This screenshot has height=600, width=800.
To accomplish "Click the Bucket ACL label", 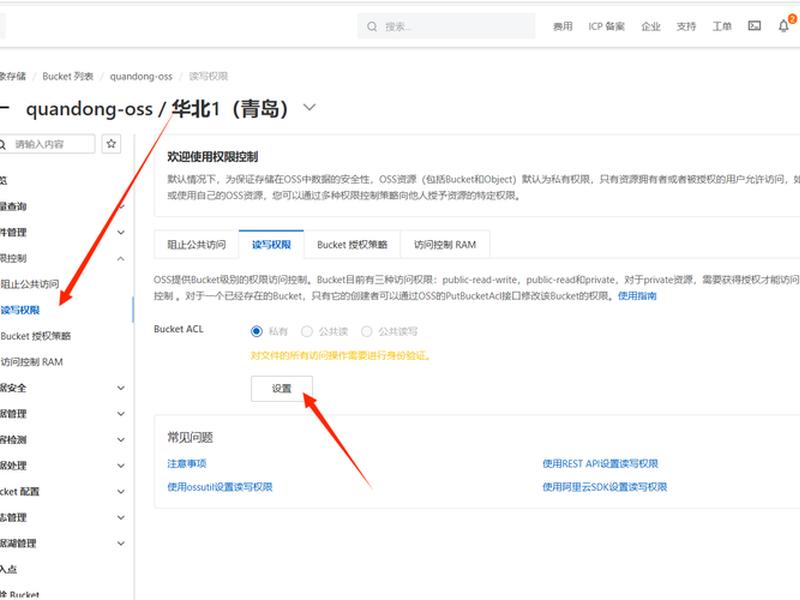I will (x=179, y=329).
